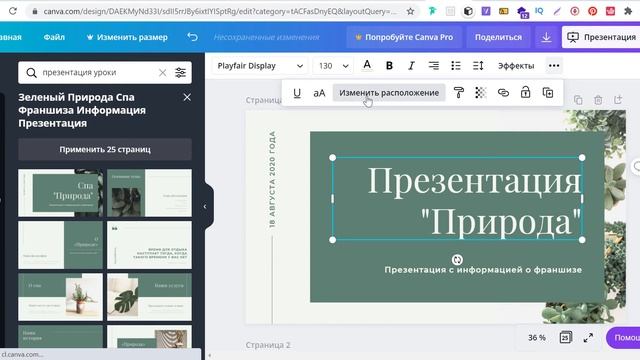The height and width of the screenshot is (360, 640).
Task: Open the Pinterest browser extension
Action: pos(592,11)
